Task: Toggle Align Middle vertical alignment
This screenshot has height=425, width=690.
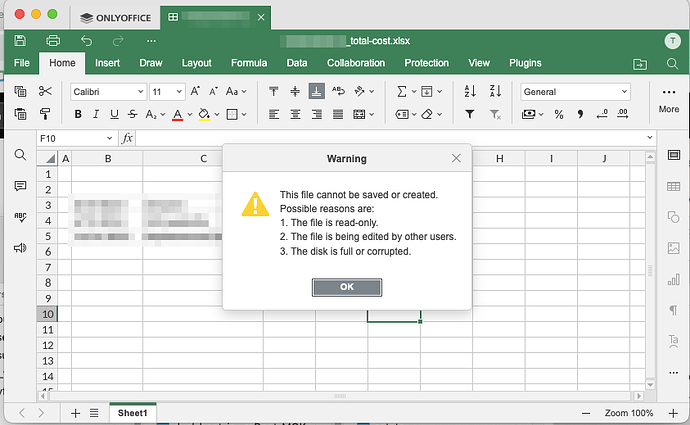Action: (295, 92)
